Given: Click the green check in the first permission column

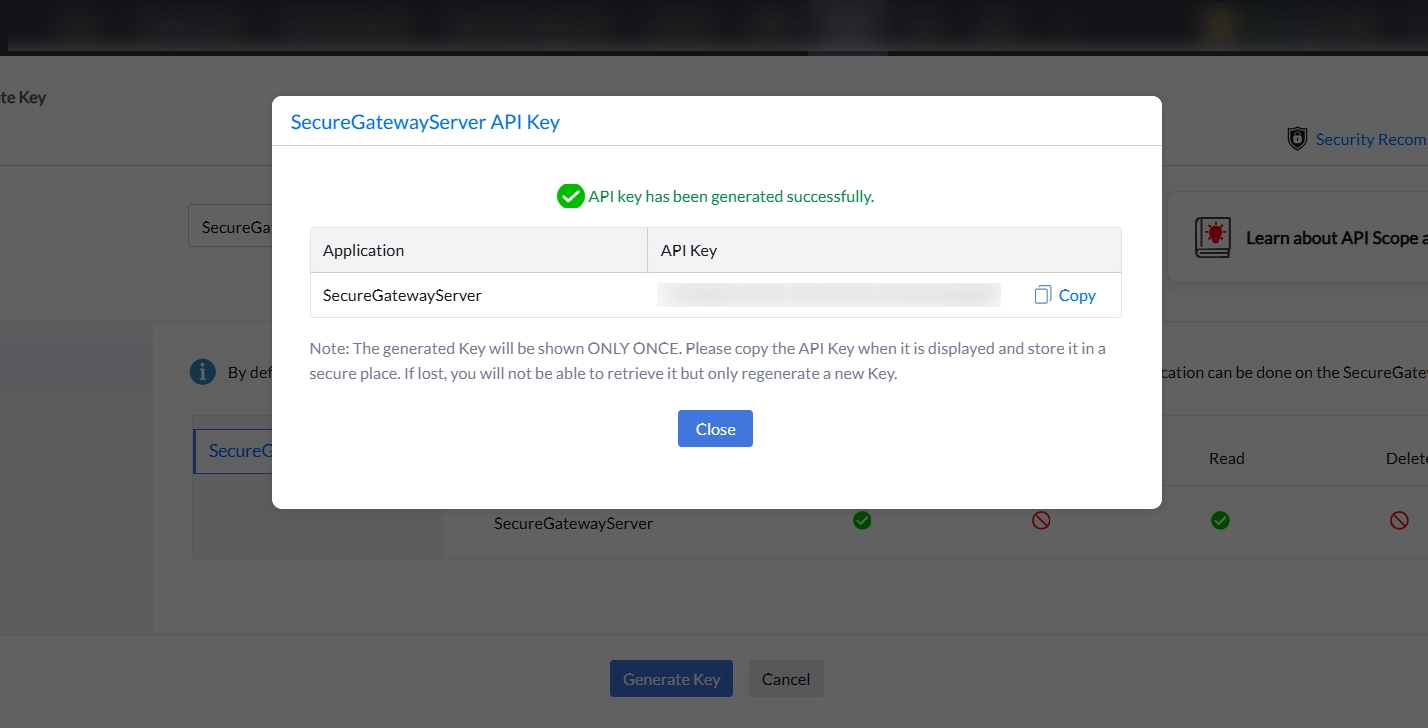Looking at the screenshot, I should coord(862,520).
